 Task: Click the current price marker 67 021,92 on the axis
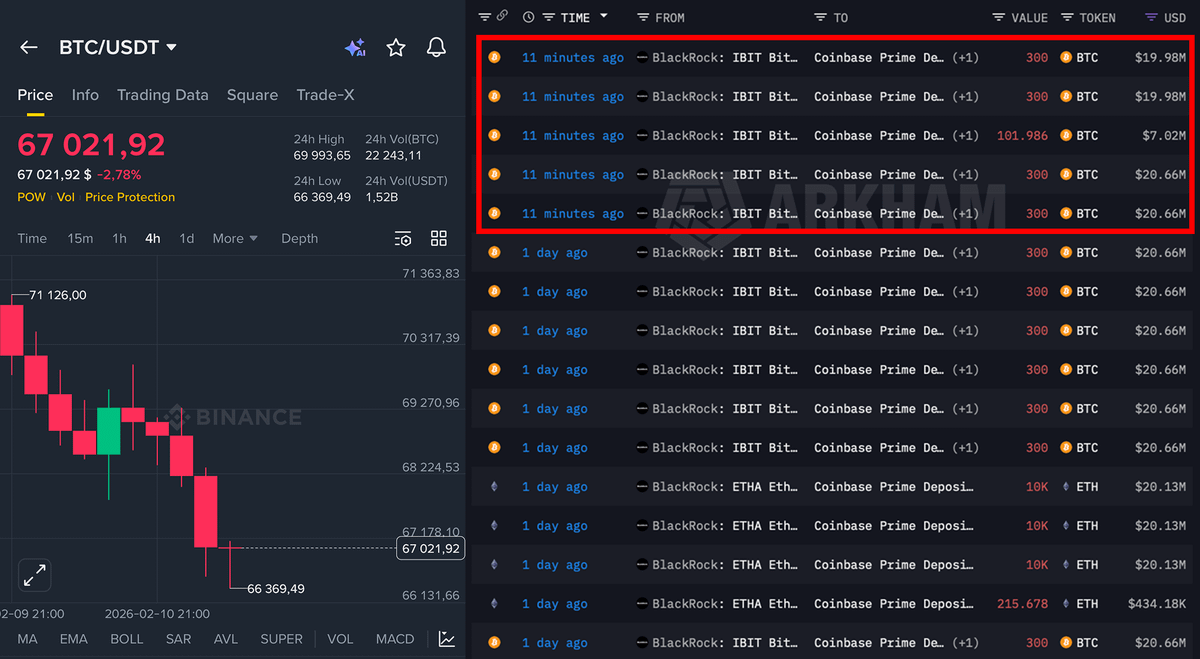(x=430, y=548)
